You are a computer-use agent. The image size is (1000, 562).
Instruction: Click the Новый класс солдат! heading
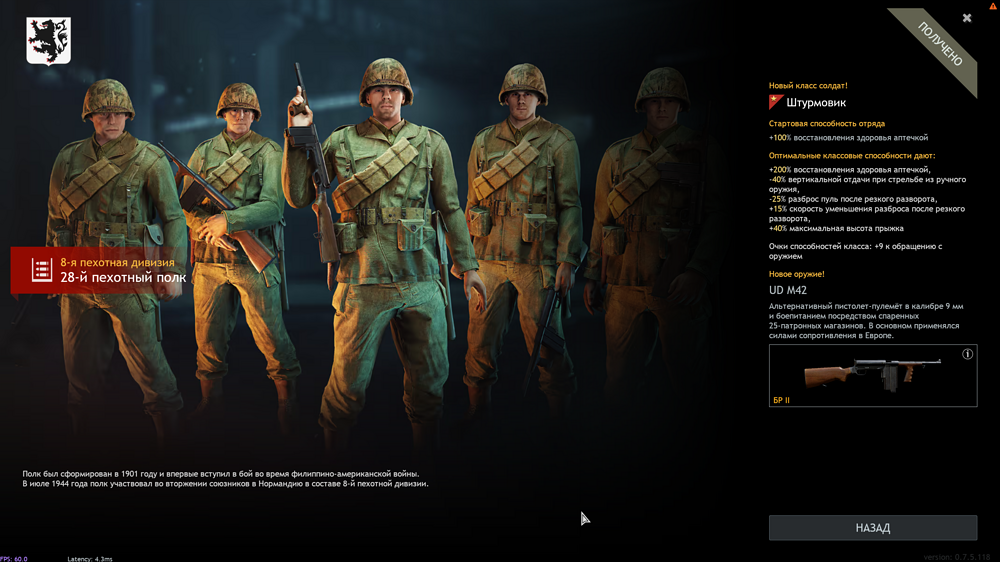(x=808, y=85)
